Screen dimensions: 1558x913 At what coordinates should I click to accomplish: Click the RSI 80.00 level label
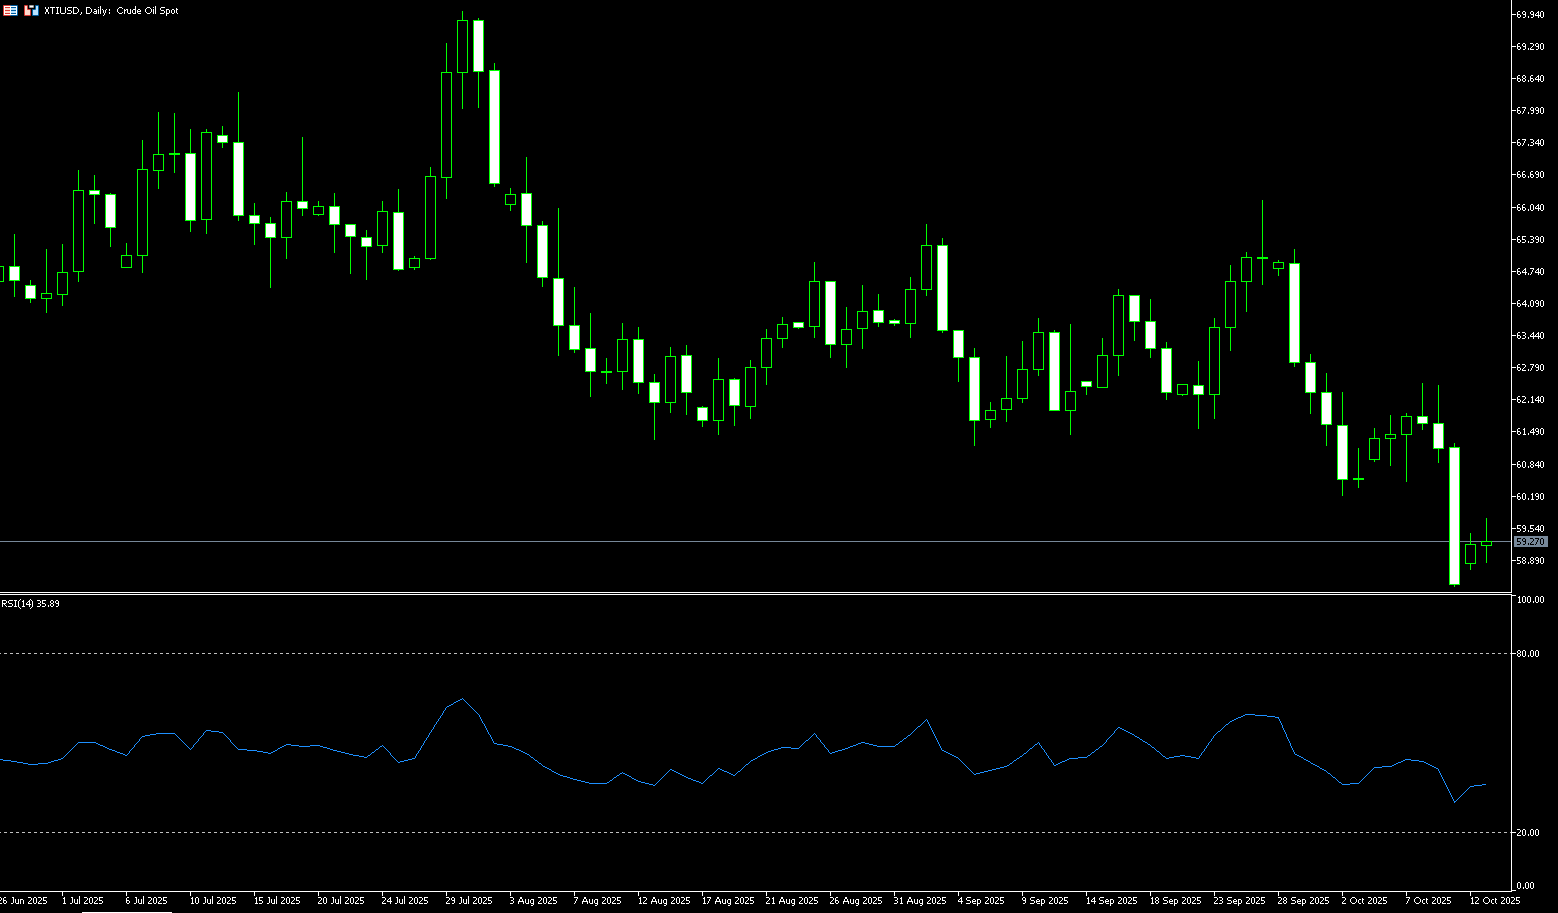coord(1528,654)
